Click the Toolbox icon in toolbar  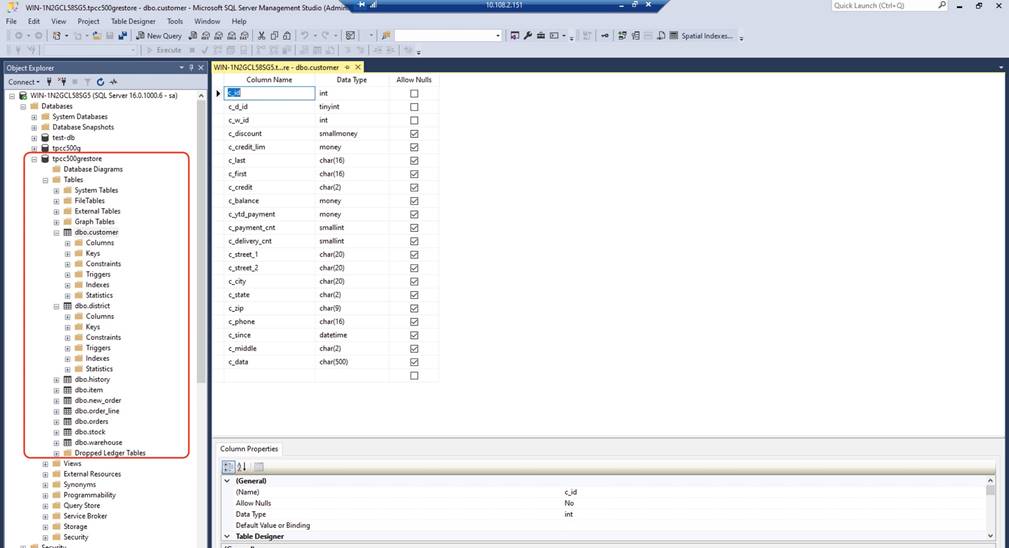[541, 36]
